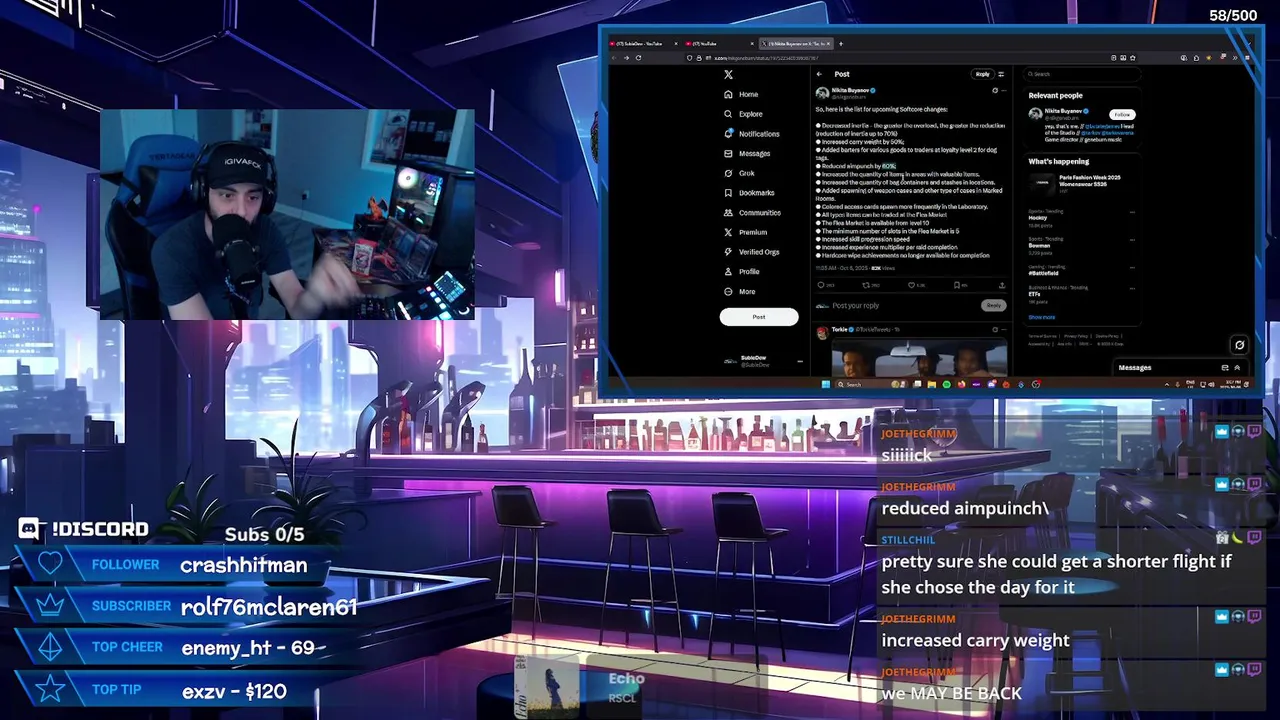This screenshot has height=720, width=1280.
Task: Click the Reply button in the Post header
Action: click(983, 74)
